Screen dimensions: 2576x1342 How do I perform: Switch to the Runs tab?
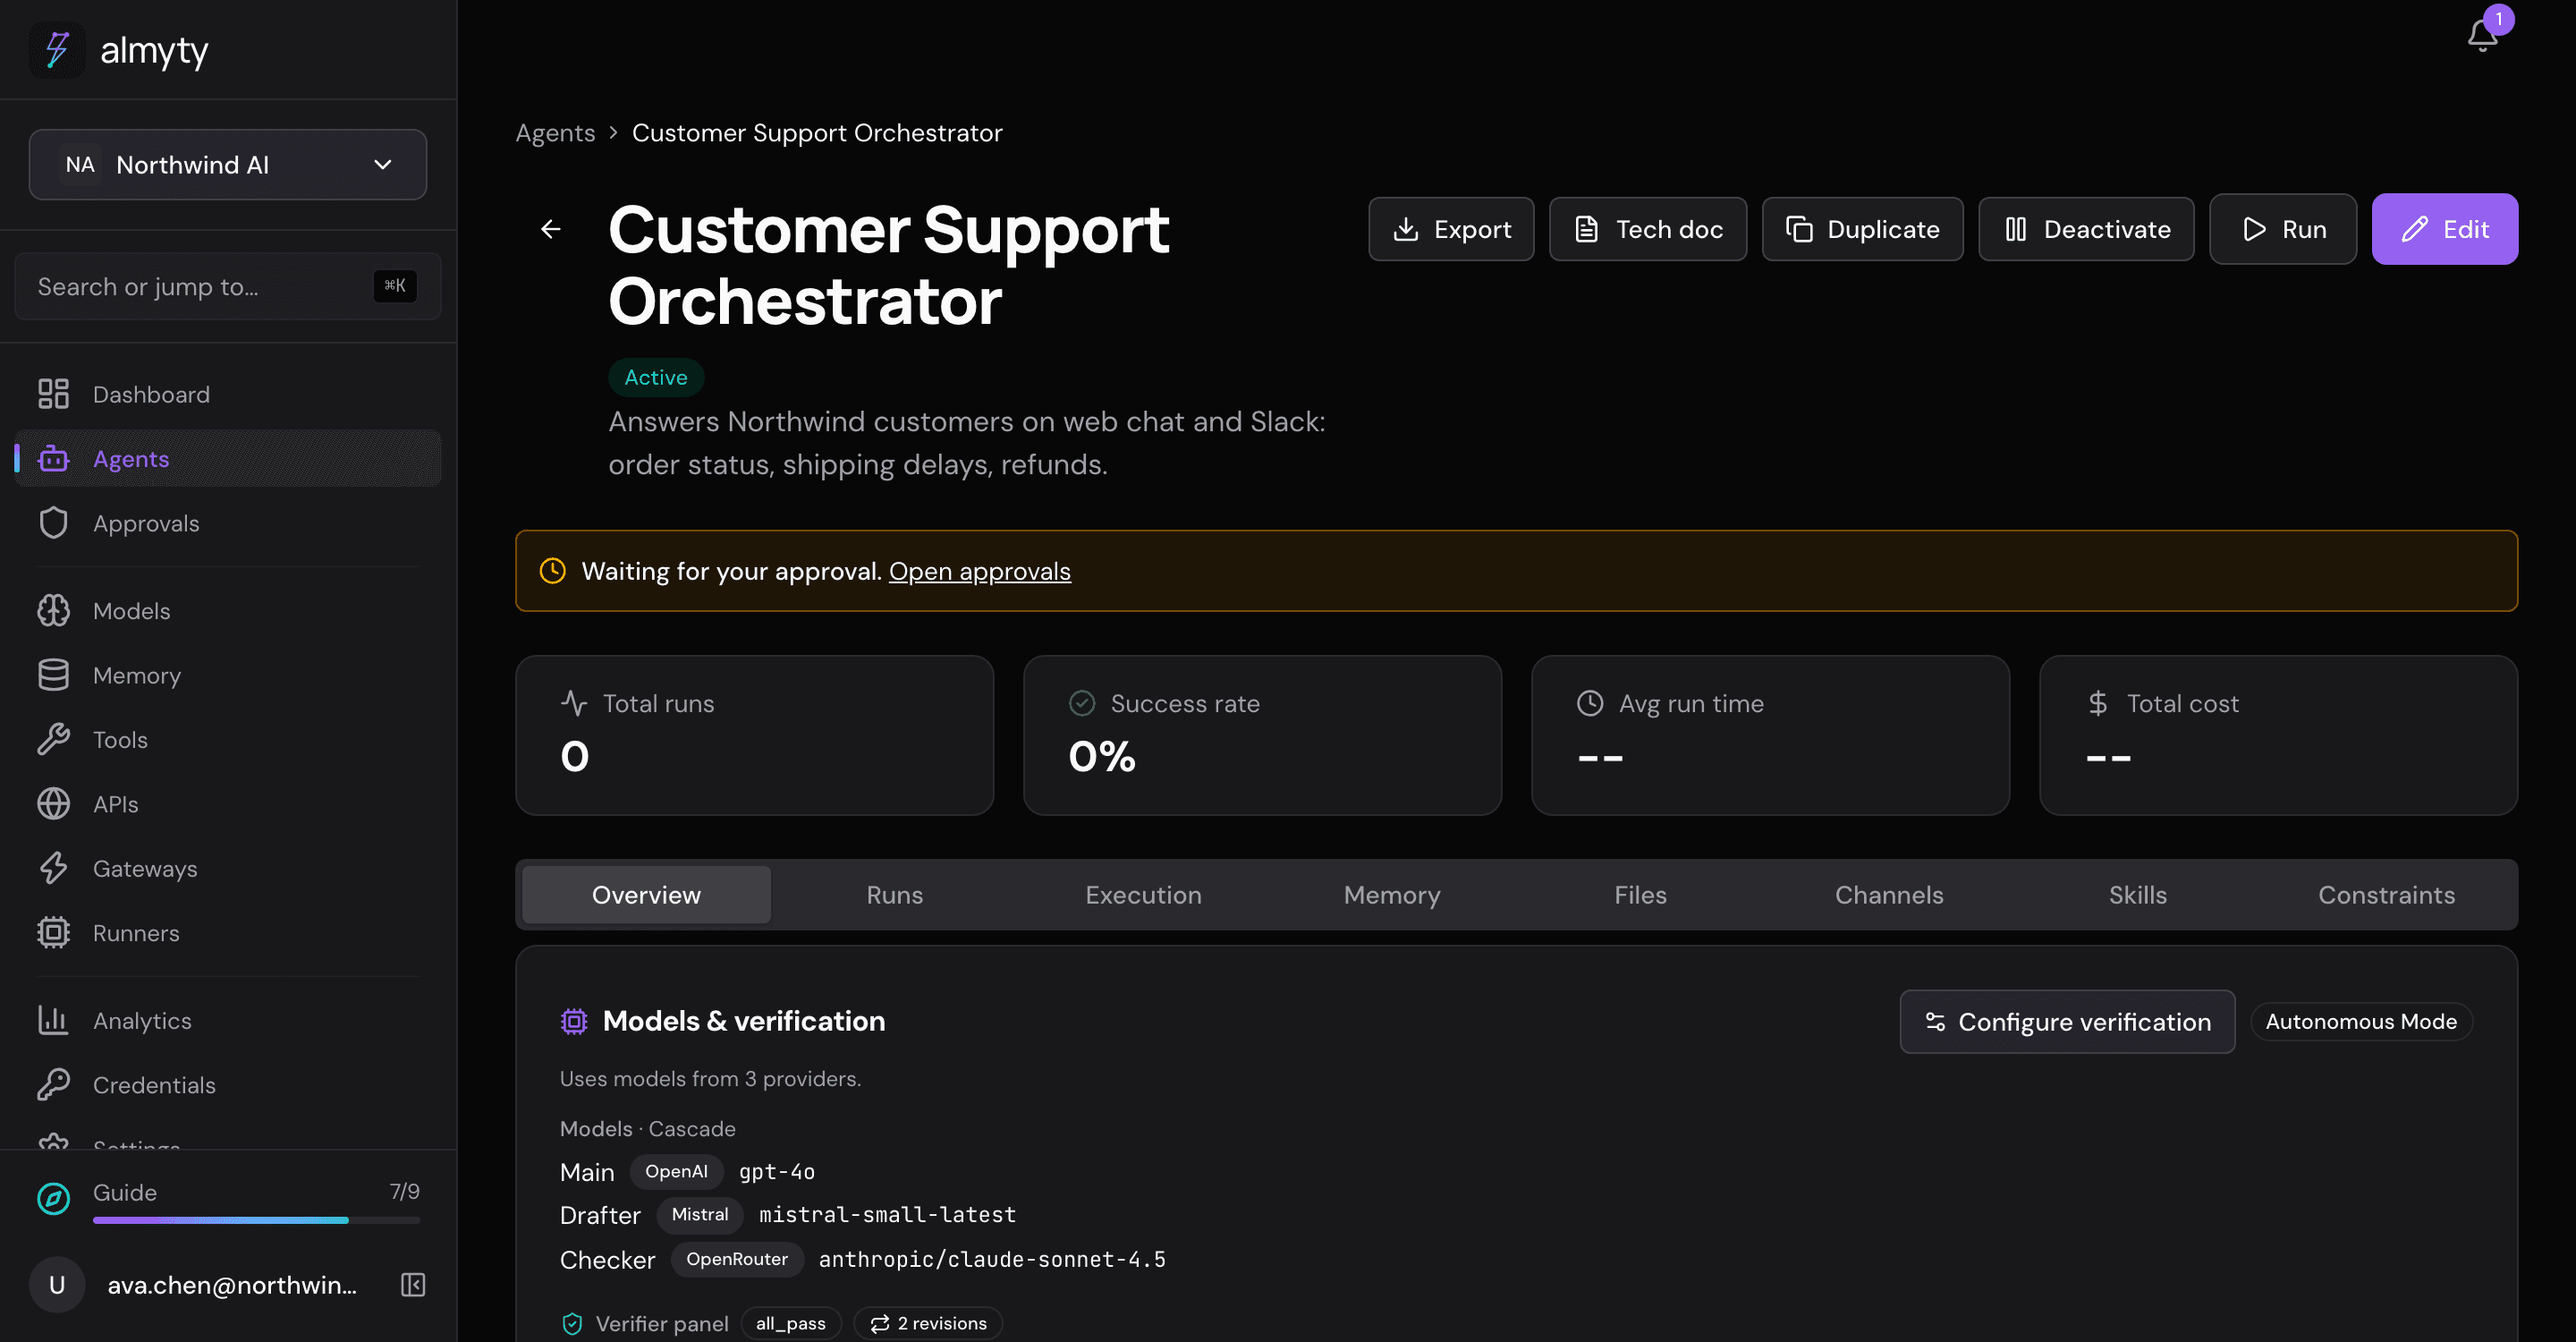click(x=895, y=895)
